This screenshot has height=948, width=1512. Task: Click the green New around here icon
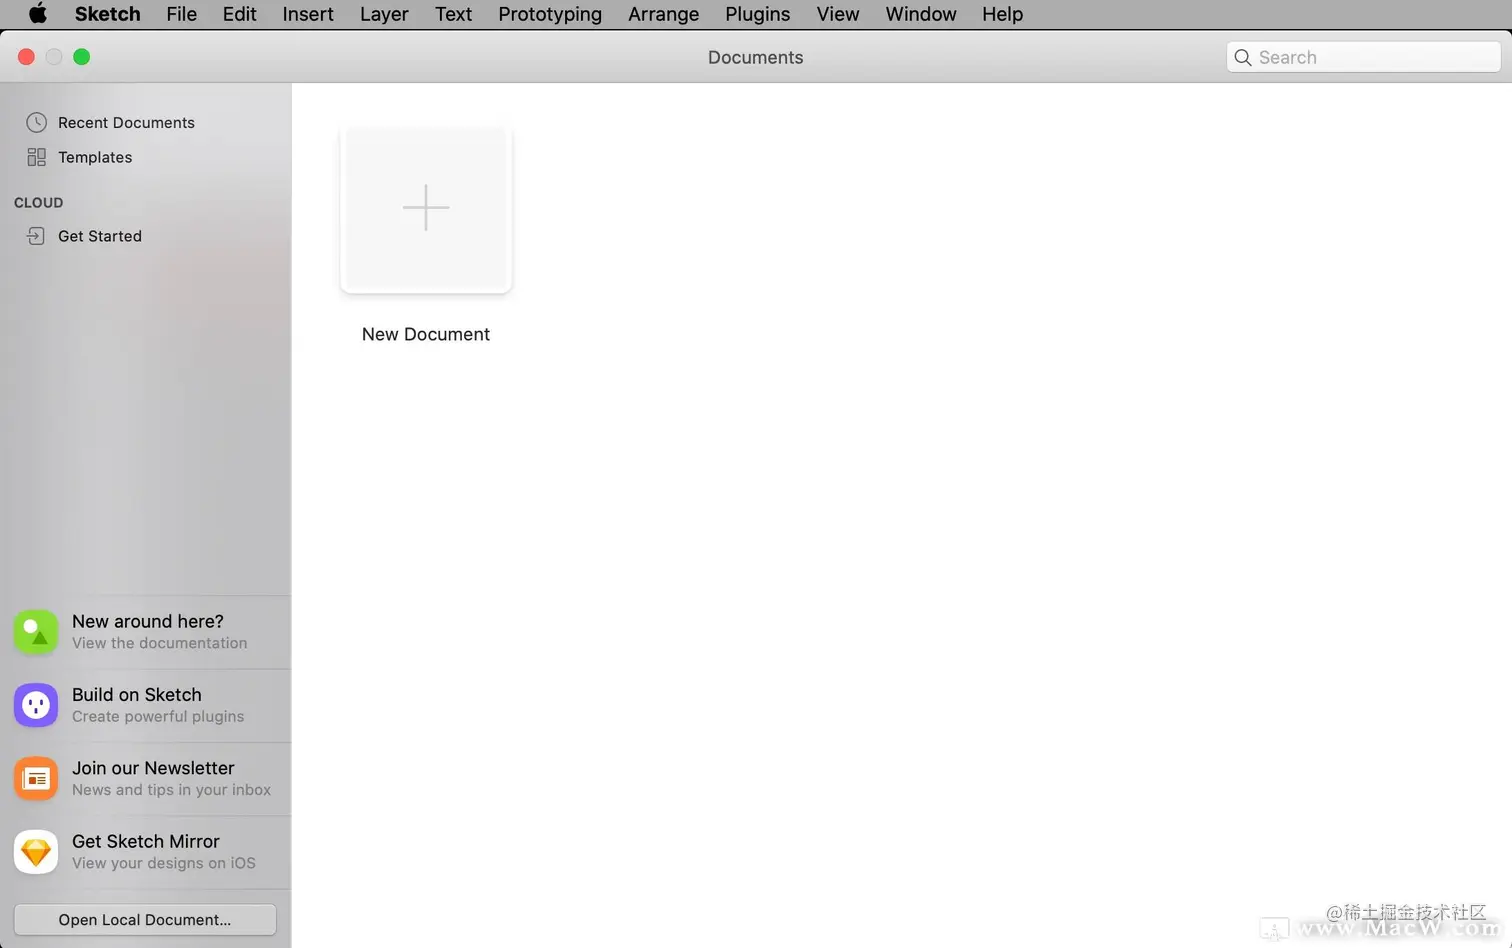(x=36, y=632)
